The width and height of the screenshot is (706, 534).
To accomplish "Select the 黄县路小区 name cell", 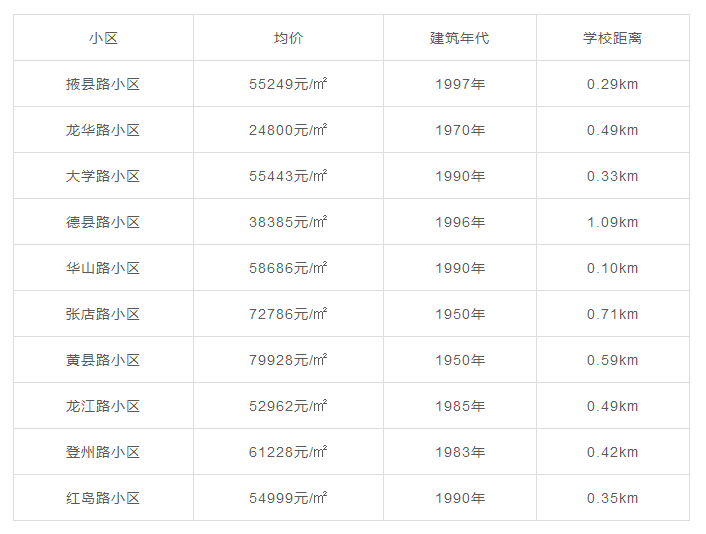I will pyautogui.click(x=103, y=360).
